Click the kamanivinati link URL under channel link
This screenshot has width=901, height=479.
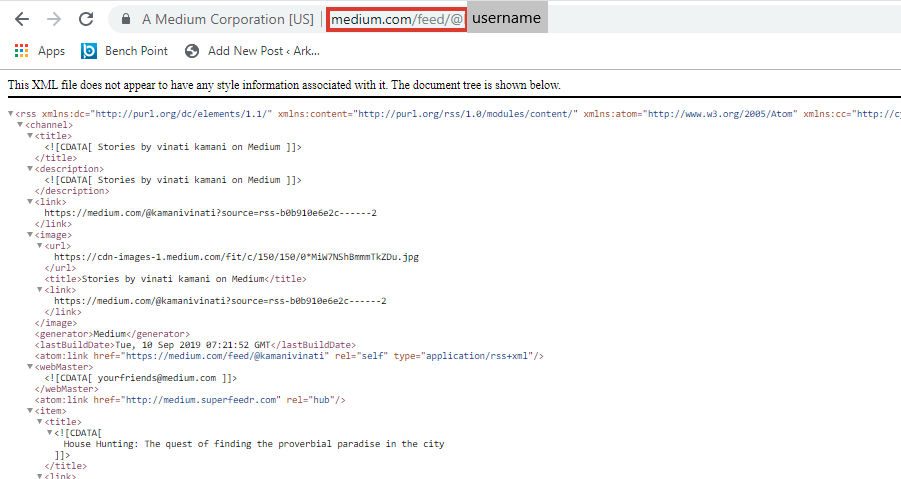[x=210, y=213]
